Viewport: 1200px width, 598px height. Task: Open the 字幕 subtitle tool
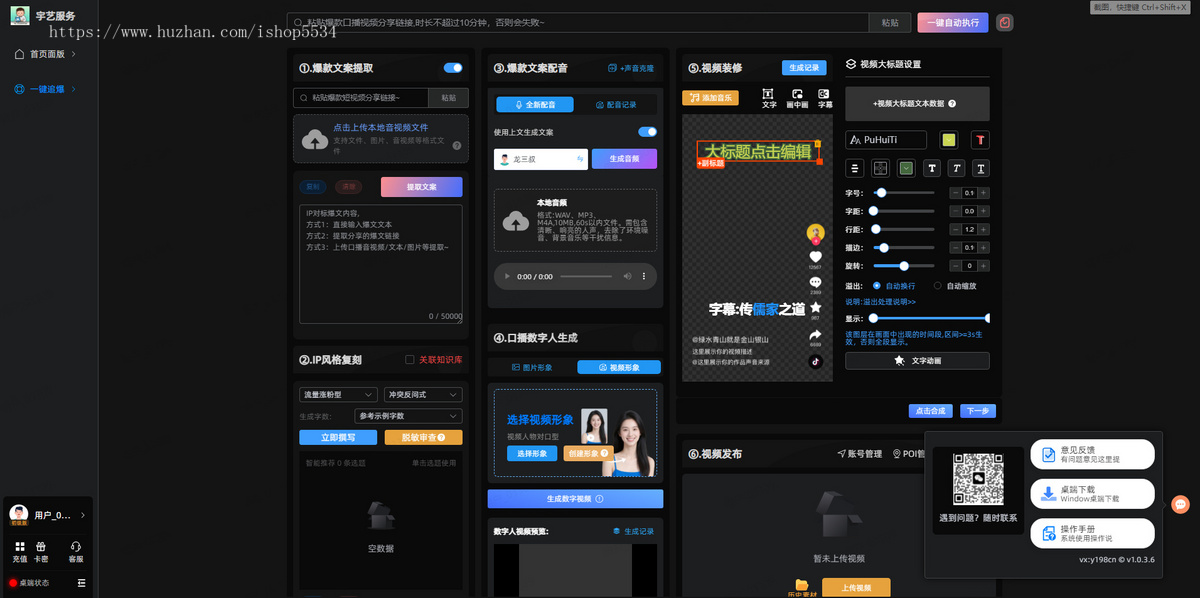(824, 98)
